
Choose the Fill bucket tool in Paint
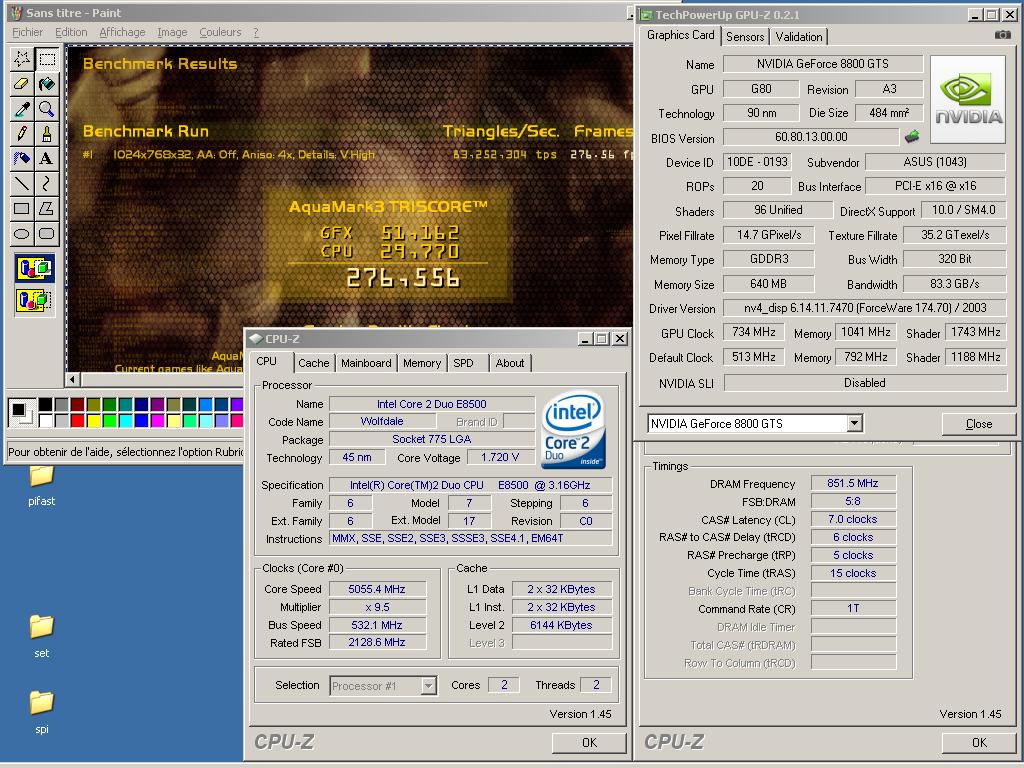click(47, 84)
